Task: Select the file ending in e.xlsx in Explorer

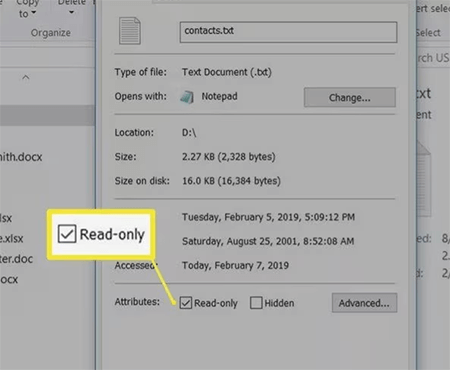Action: point(12,238)
